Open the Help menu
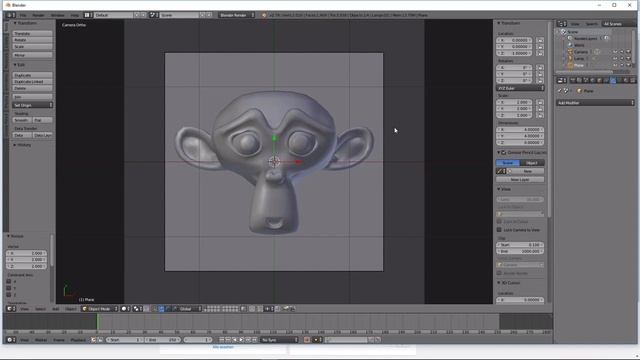 pos(75,15)
